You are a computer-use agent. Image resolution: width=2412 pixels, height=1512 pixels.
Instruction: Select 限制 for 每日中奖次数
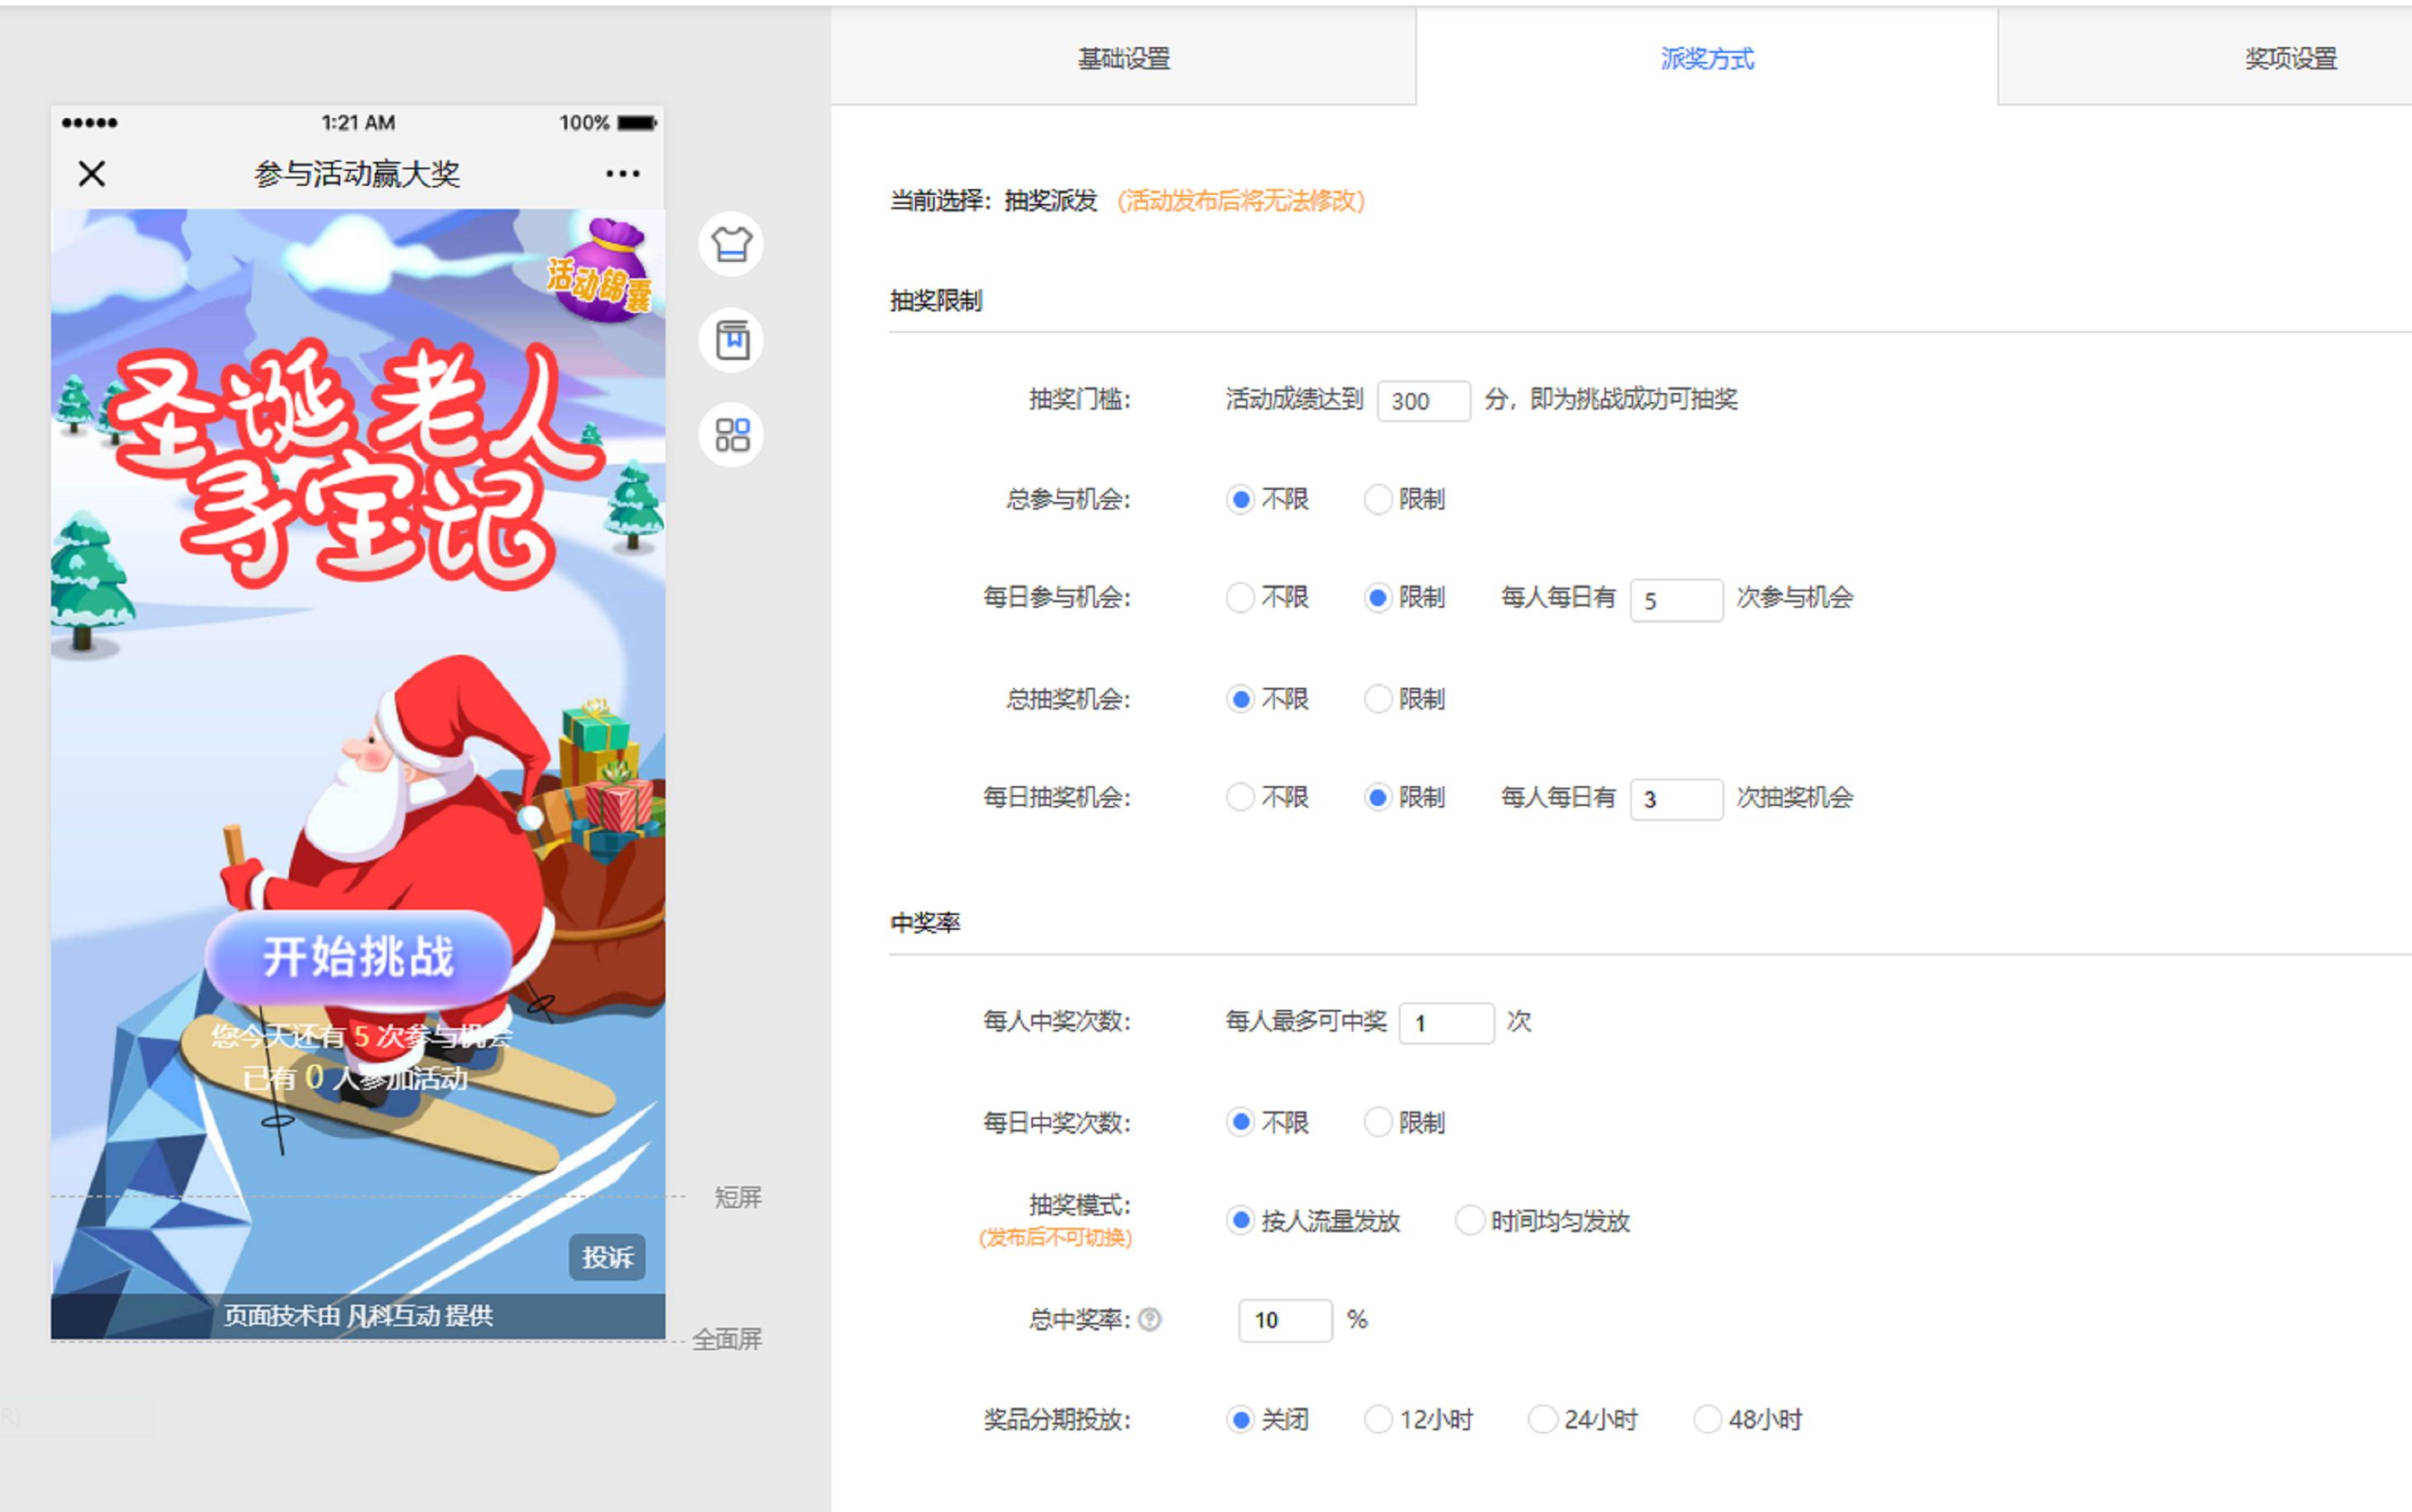coord(1378,1122)
